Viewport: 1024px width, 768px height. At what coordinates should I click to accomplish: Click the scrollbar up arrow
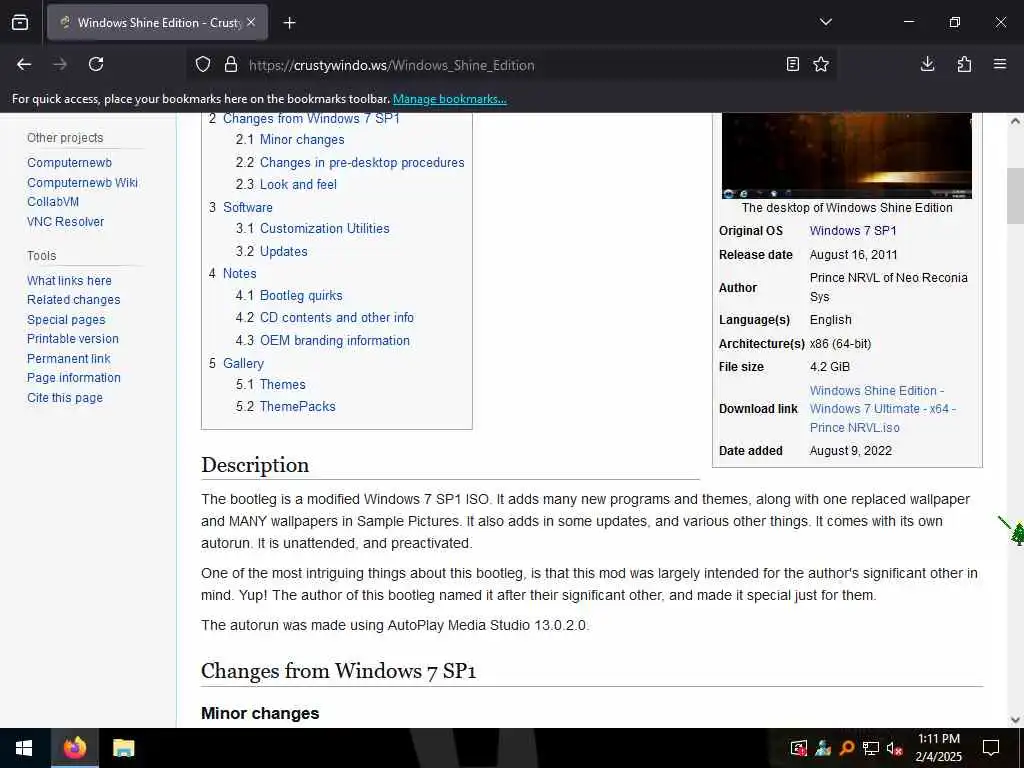pyautogui.click(x=1015, y=121)
